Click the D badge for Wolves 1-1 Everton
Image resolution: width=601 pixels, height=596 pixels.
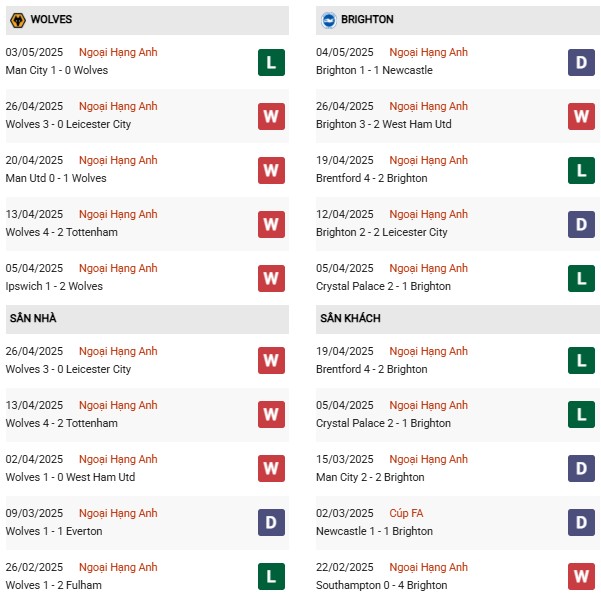(271, 523)
